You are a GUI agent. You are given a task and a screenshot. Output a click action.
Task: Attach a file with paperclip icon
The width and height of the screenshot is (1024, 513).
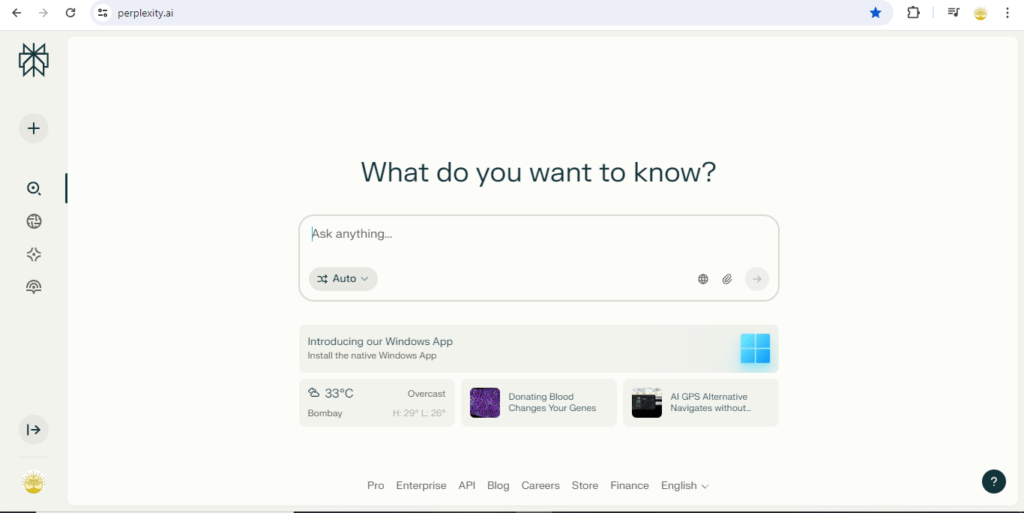tap(727, 279)
